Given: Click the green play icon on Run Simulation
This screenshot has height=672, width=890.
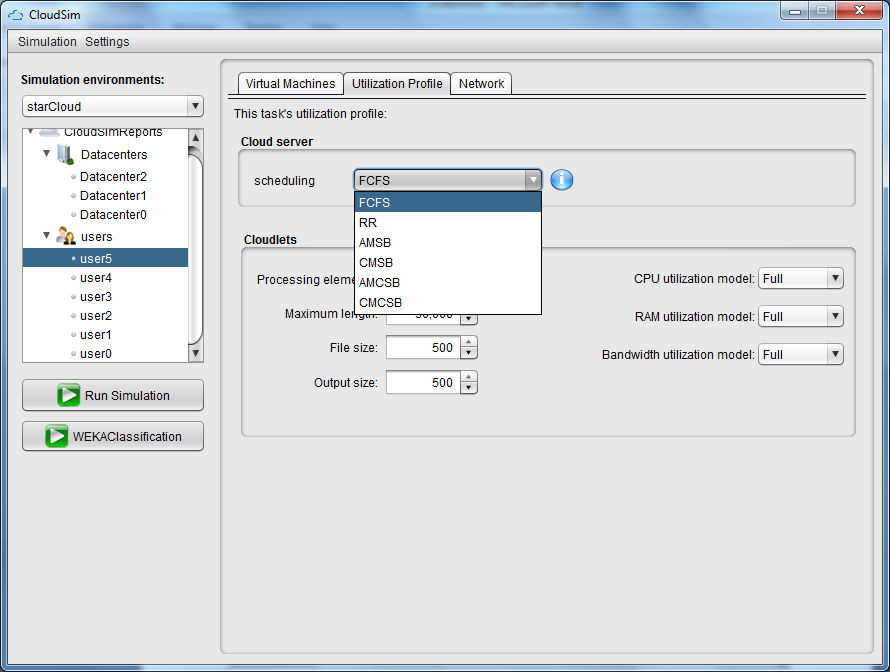Looking at the screenshot, I should pyautogui.click(x=68, y=395).
